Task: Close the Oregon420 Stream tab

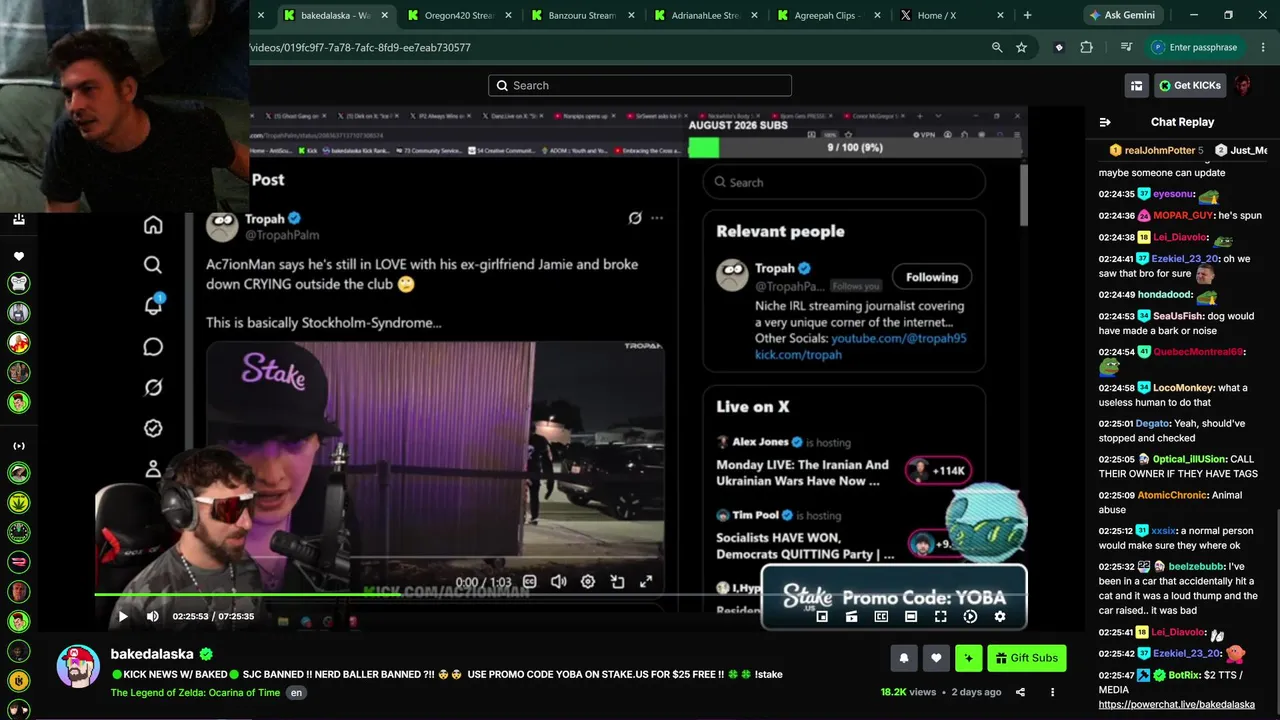Action: pyautogui.click(x=508, y=15)
